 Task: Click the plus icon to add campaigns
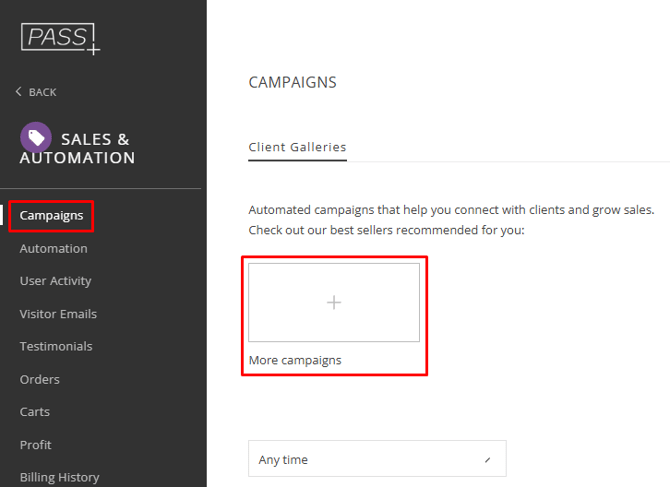pos(334,302)
